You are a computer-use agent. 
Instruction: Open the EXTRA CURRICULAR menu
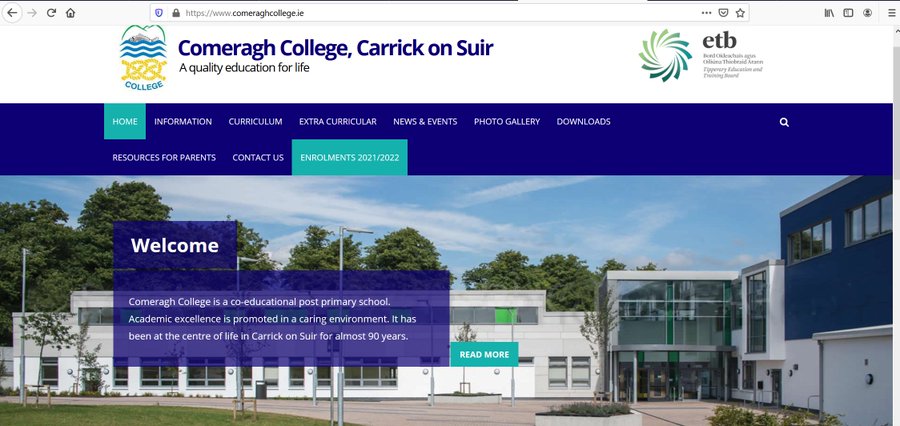click(338, 122)
